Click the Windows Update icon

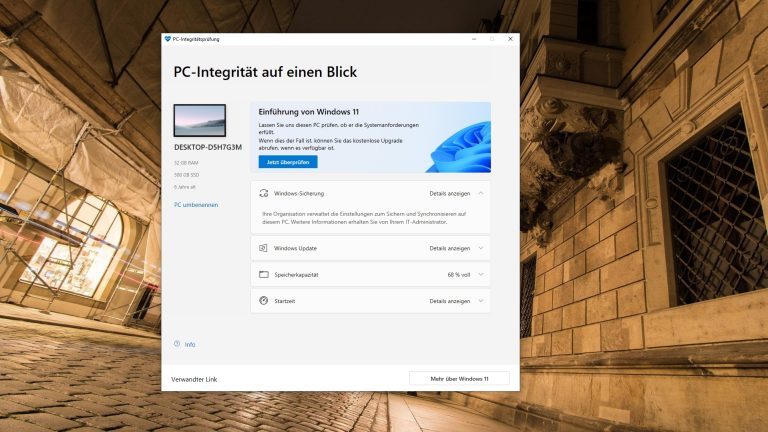263,248
